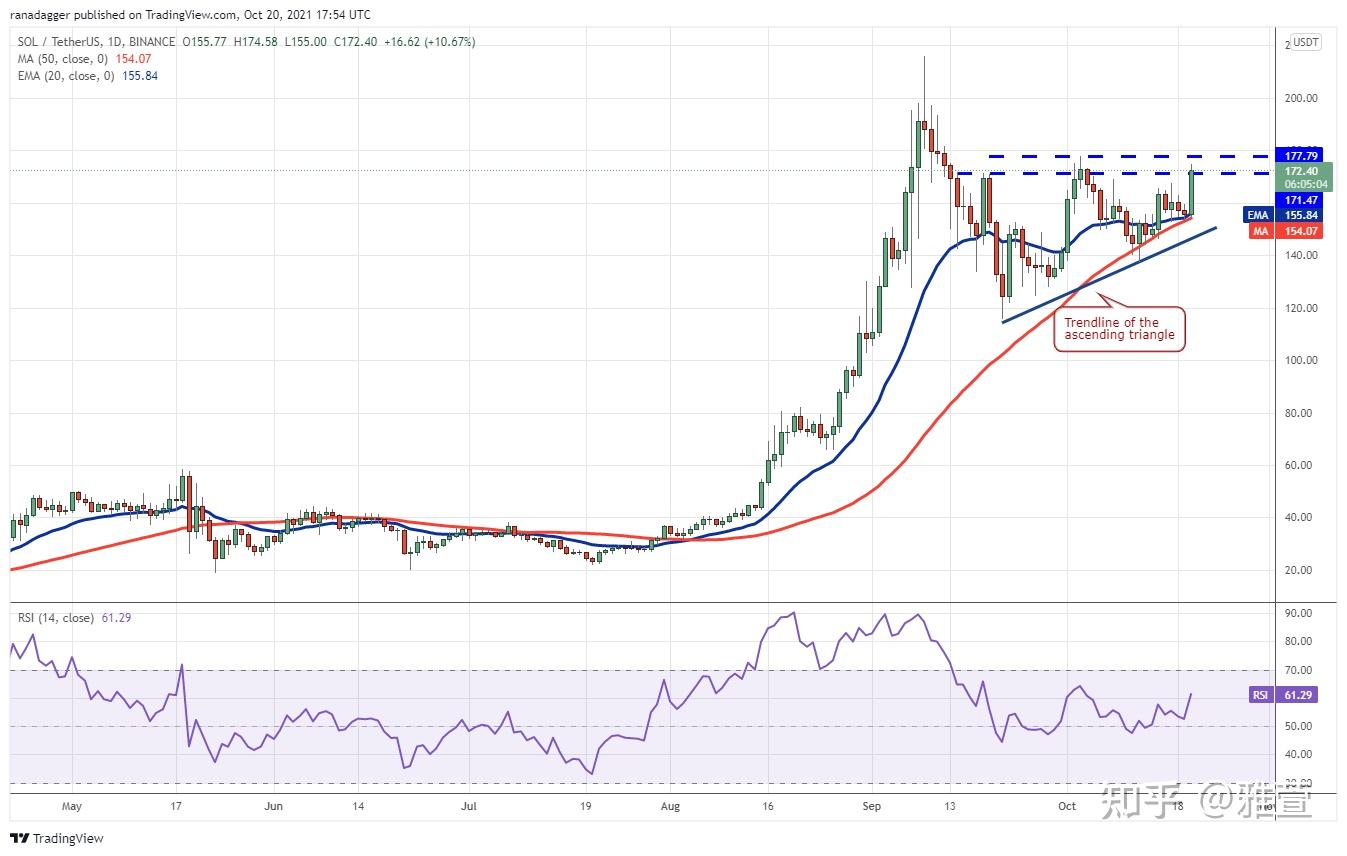This screenshot has height=856, width=1347.
Task: Click the EMA legend value 155.84 in legend
Action: pyautogui.click(x=140, y=76)
